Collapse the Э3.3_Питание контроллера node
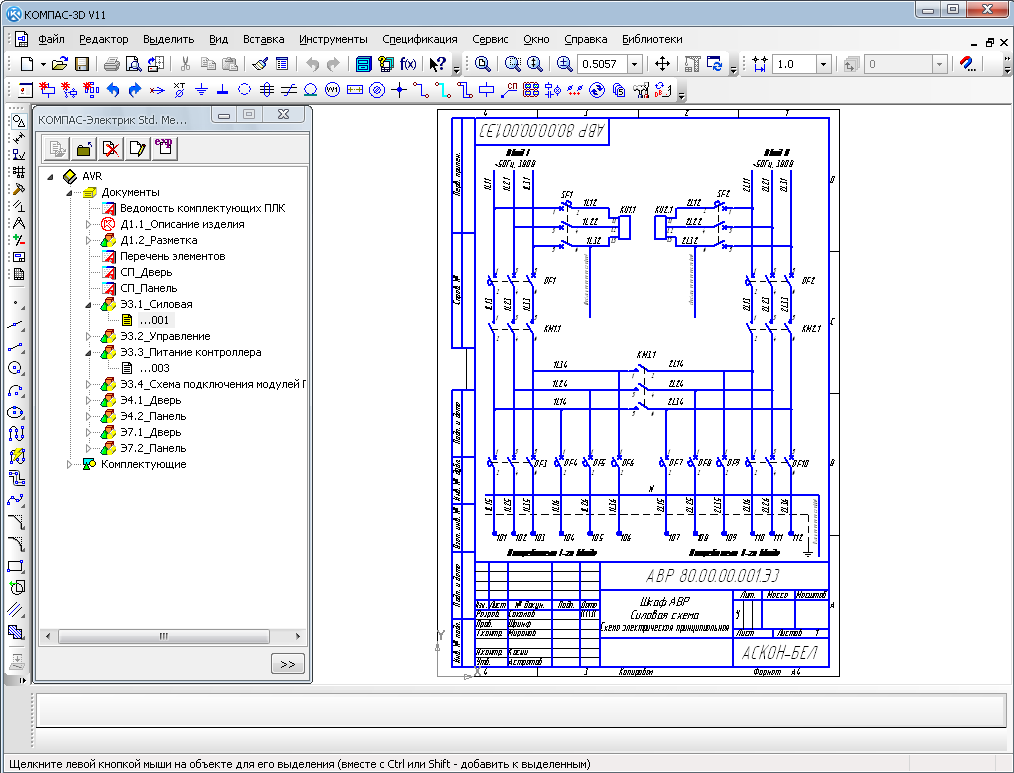Viewport: 1014px width, 773px height. pyautogui.click(x=88, y=352)
